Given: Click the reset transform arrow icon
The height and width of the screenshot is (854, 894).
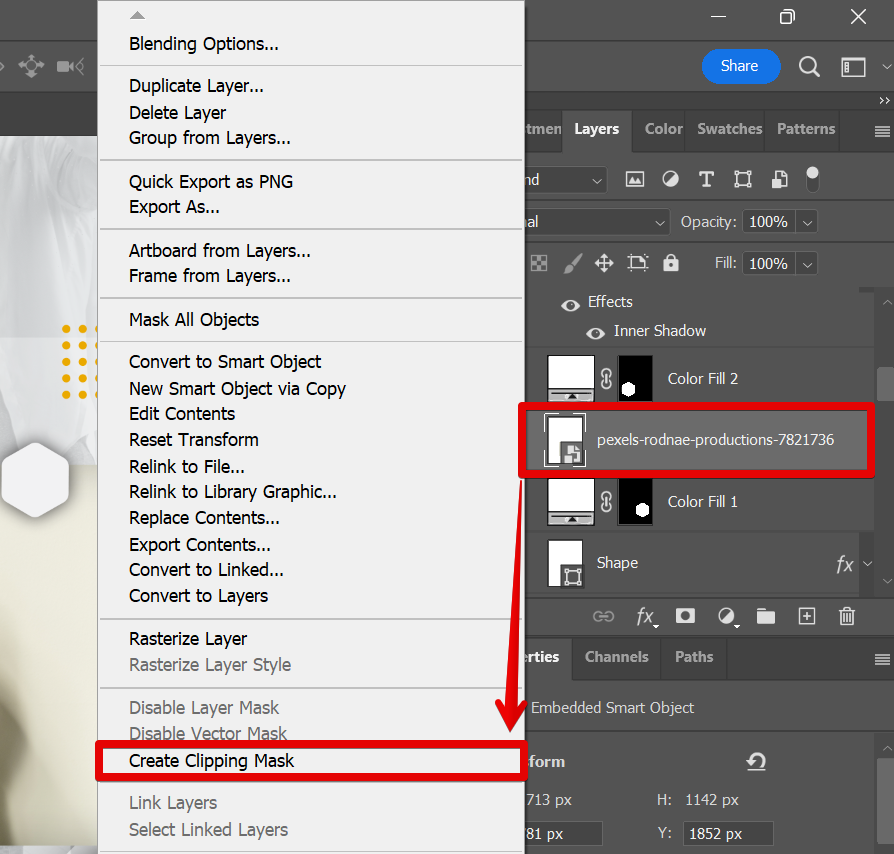Looking at the screenshot, I should [756, 762].
